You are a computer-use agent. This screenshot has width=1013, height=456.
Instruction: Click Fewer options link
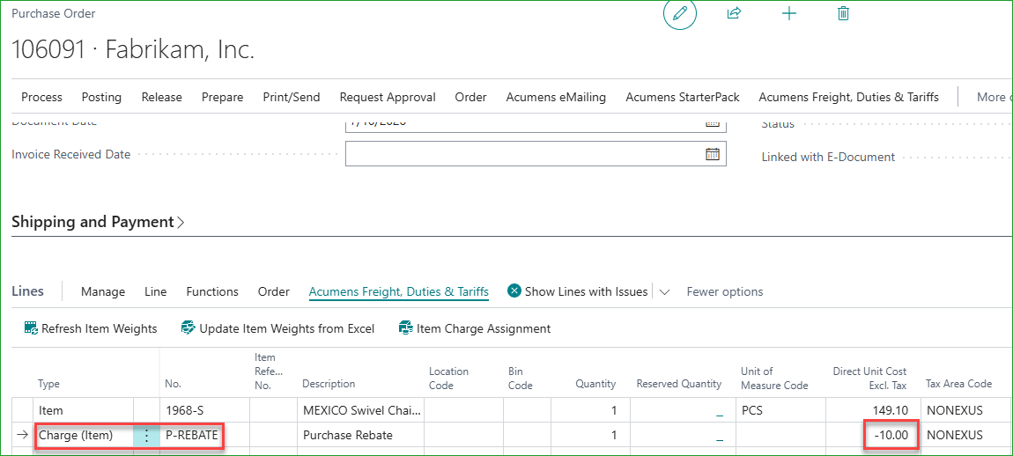tap(725, 292)
